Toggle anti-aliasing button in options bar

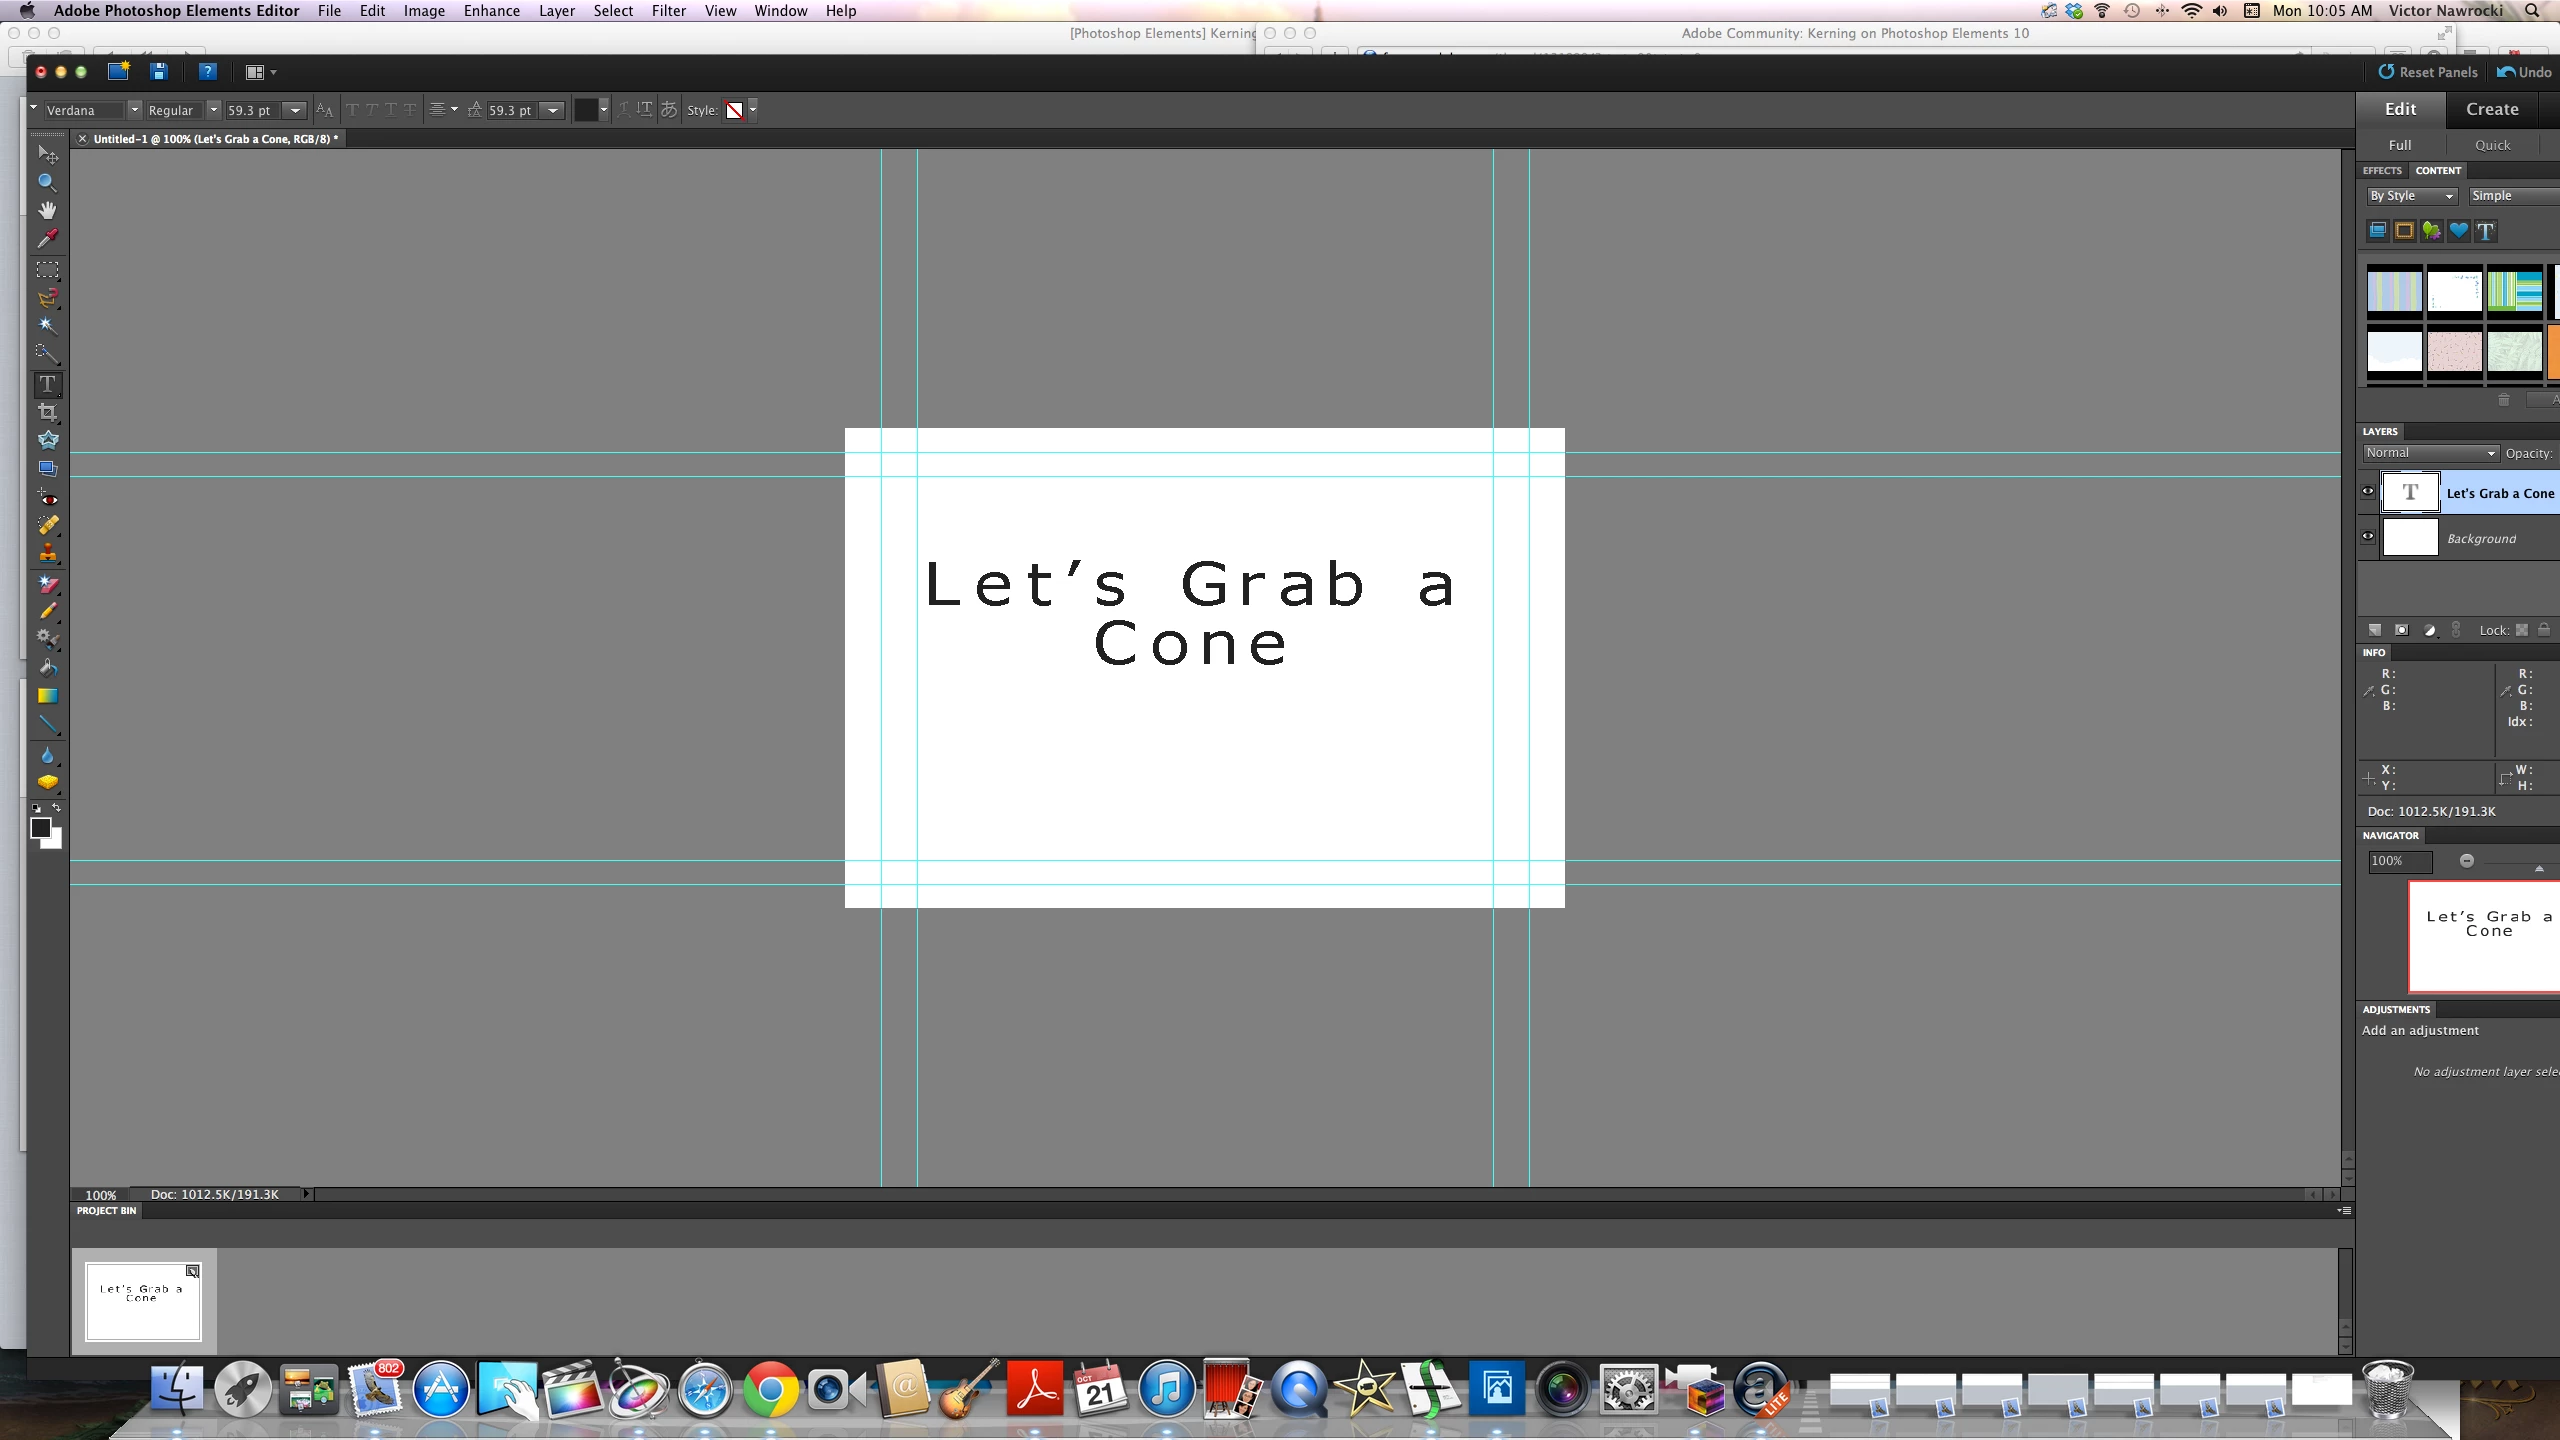324,110
